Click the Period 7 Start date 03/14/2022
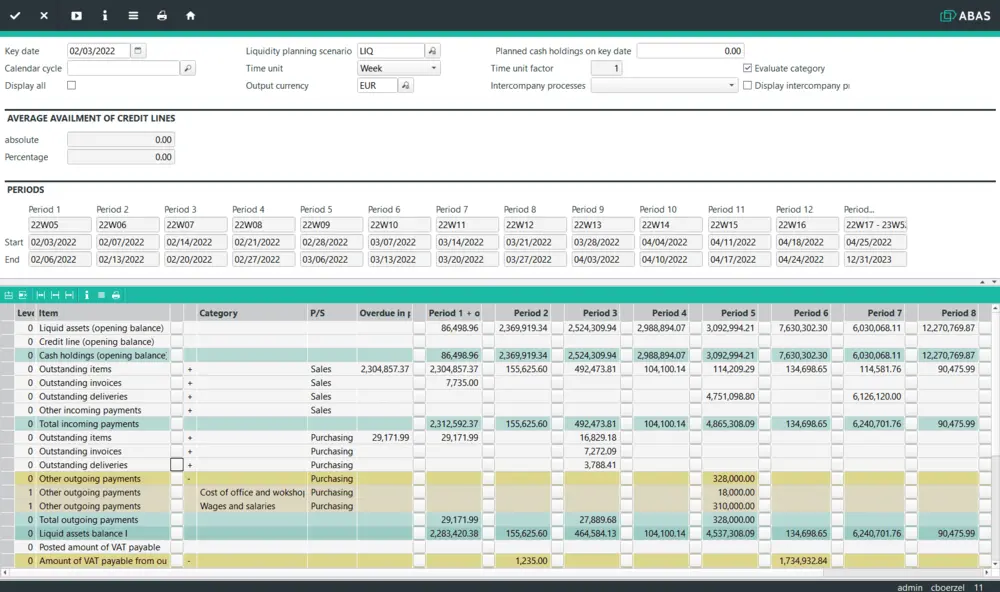Viewport: 1000px width, 592px height. [467, 242]
